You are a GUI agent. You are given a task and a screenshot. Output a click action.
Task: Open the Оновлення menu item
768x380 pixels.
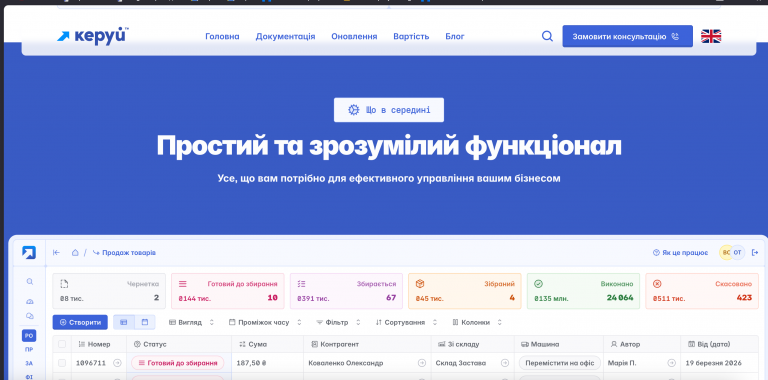[x=354, y=36]
